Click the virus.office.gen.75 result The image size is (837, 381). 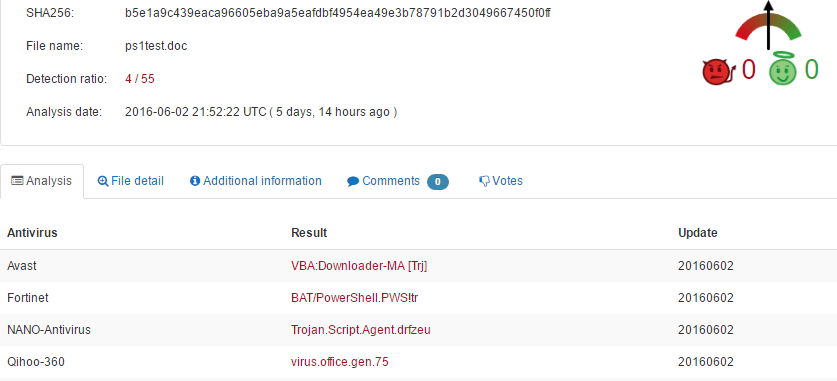[x=339, y=362]
